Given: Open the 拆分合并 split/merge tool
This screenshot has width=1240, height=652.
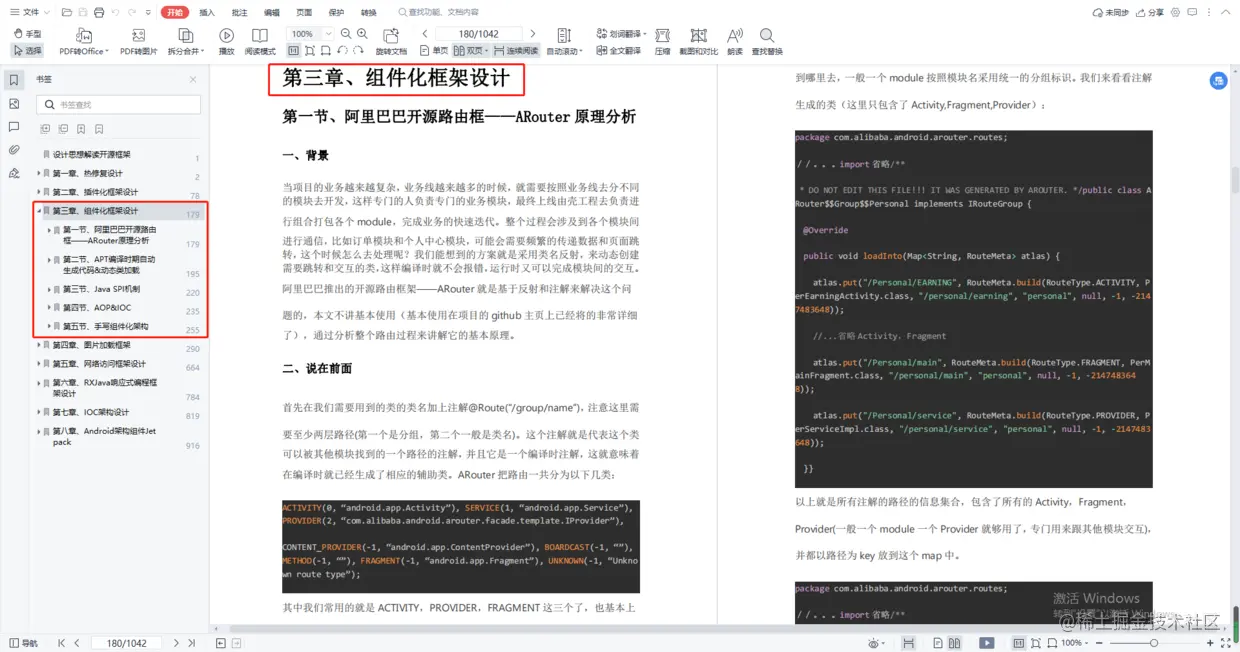Looking at the screenshot, I should [185, 42].
